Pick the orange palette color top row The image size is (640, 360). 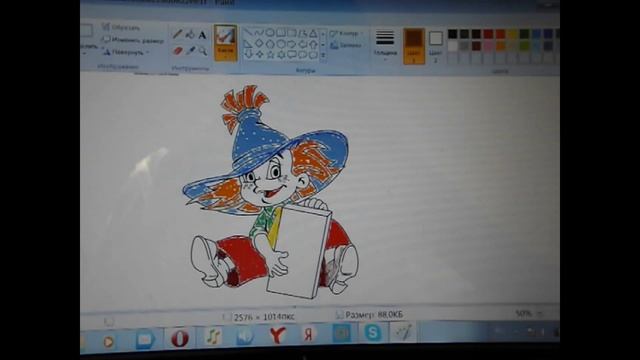tap(500, 34)
